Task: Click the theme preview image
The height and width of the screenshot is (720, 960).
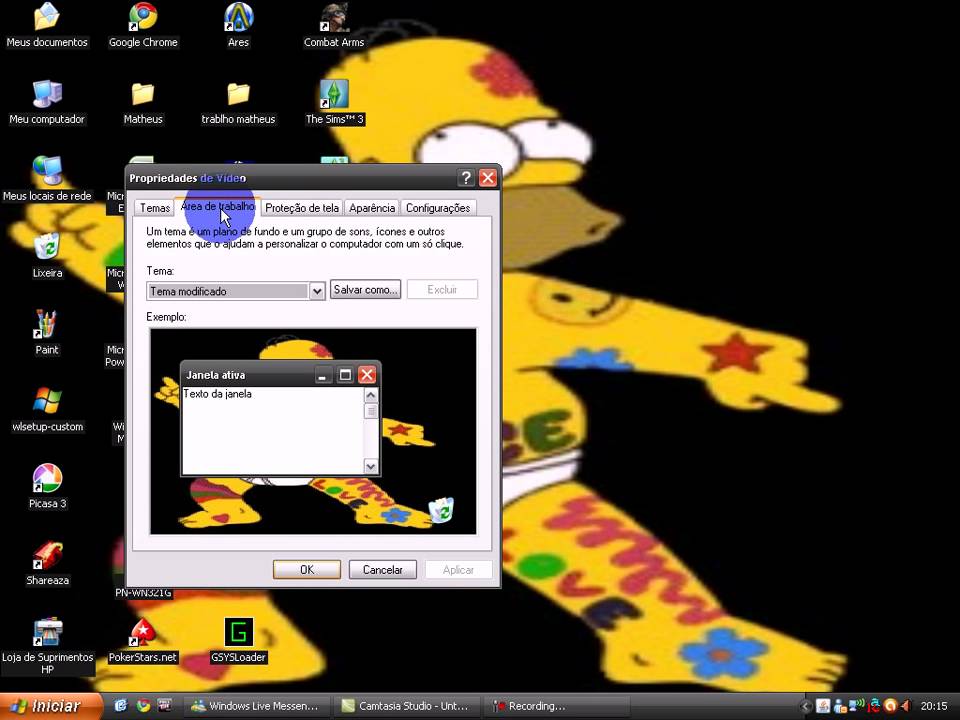Action: pyautogui.click(x=313, y=432)
